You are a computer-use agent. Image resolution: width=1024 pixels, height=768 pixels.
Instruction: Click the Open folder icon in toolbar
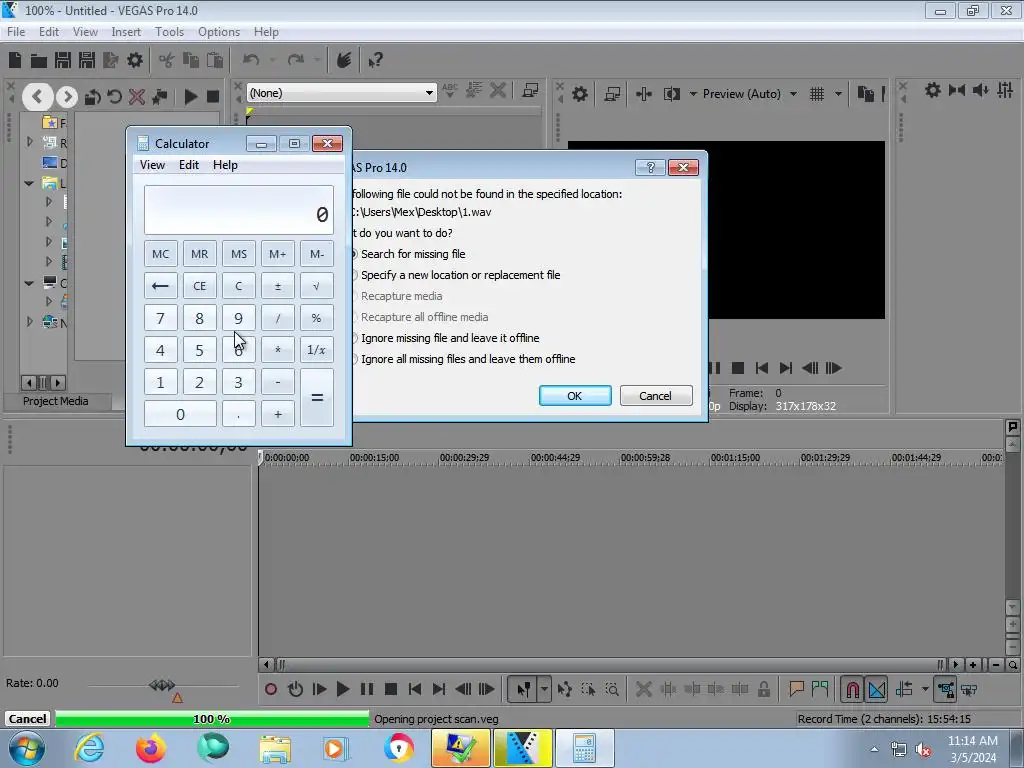(39, 61)
